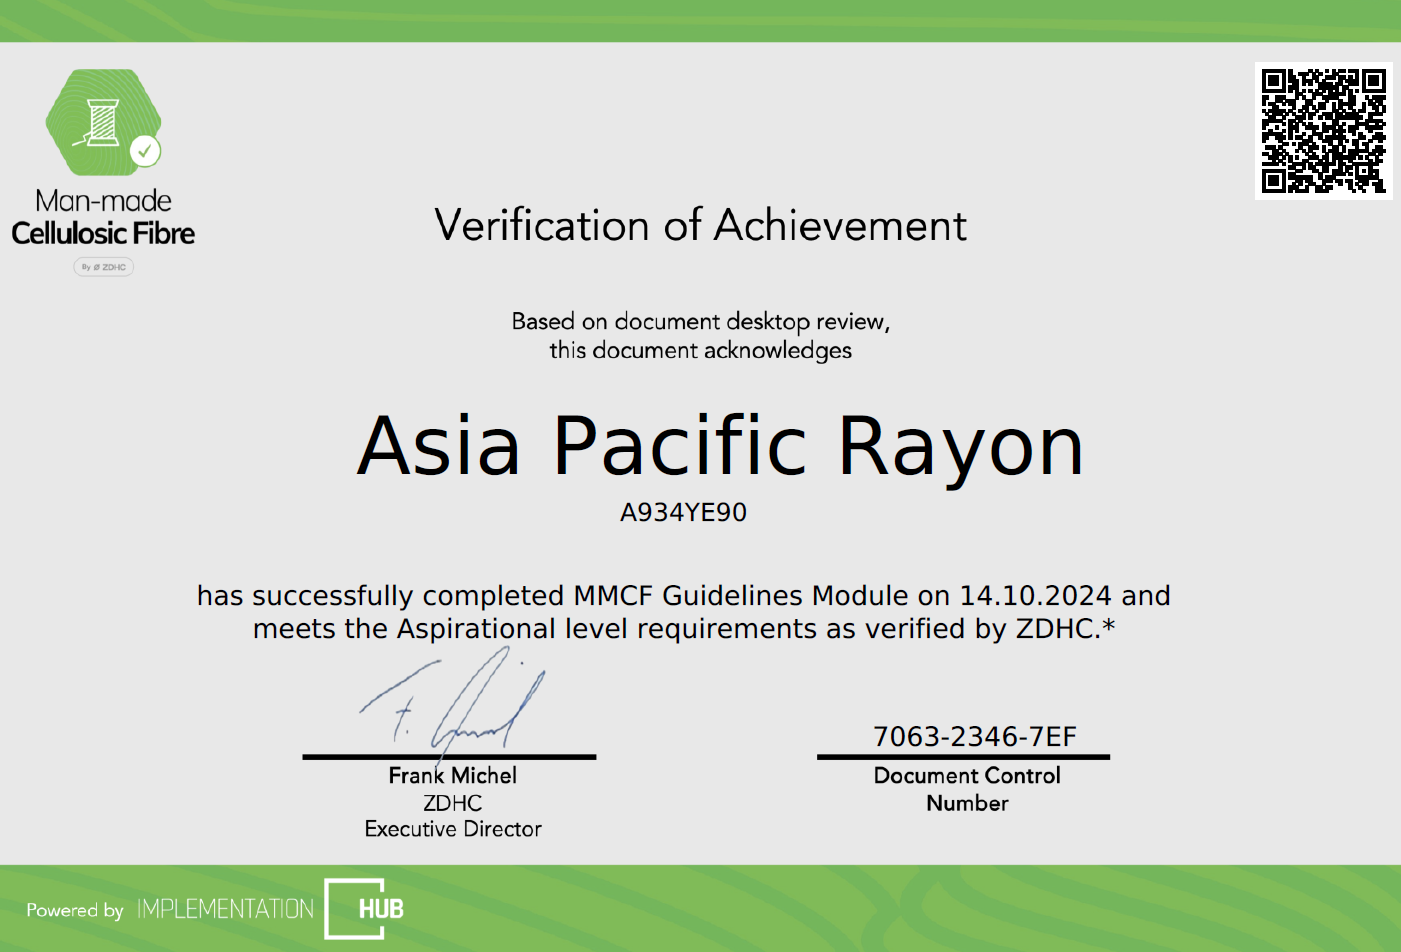Click the signature underline bar
This screenshot has width=1401, height=952.
450,757
